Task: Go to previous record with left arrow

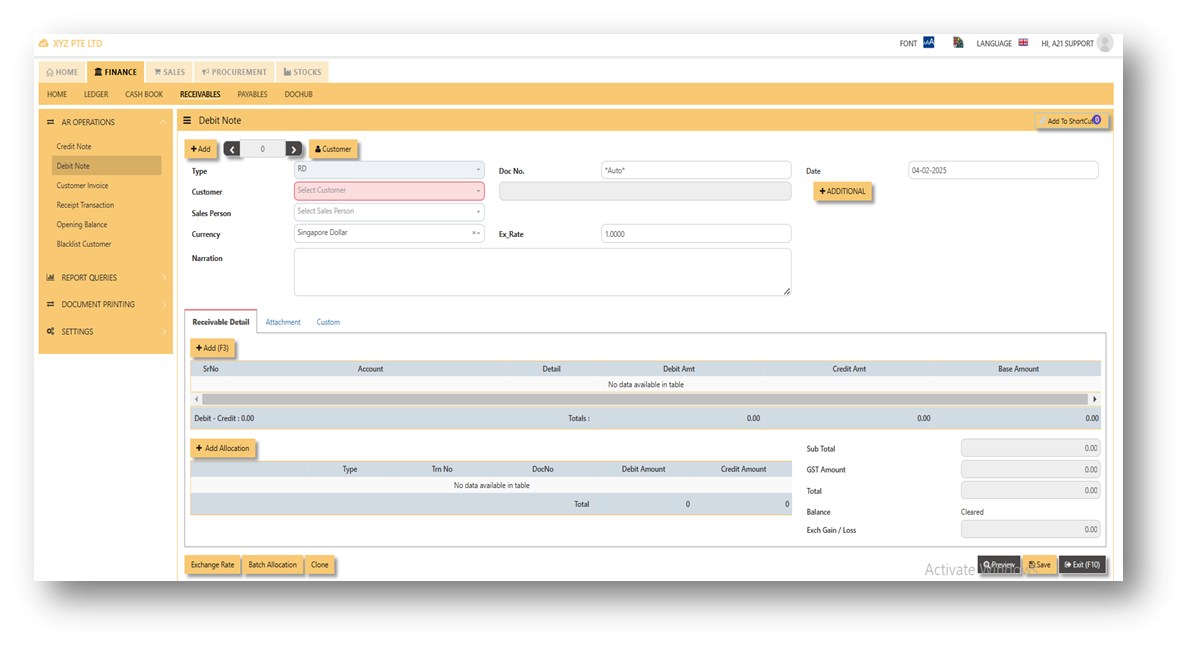Action: coord(232,149)
